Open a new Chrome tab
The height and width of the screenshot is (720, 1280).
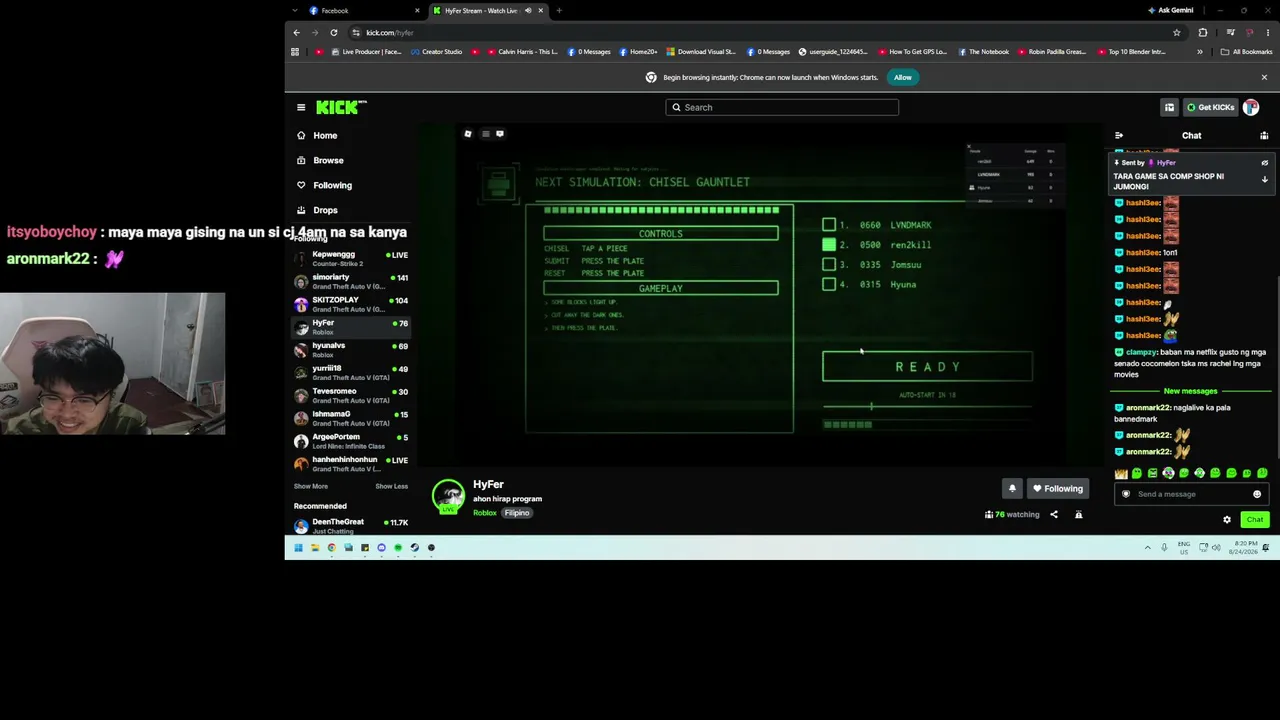(559, 11)
